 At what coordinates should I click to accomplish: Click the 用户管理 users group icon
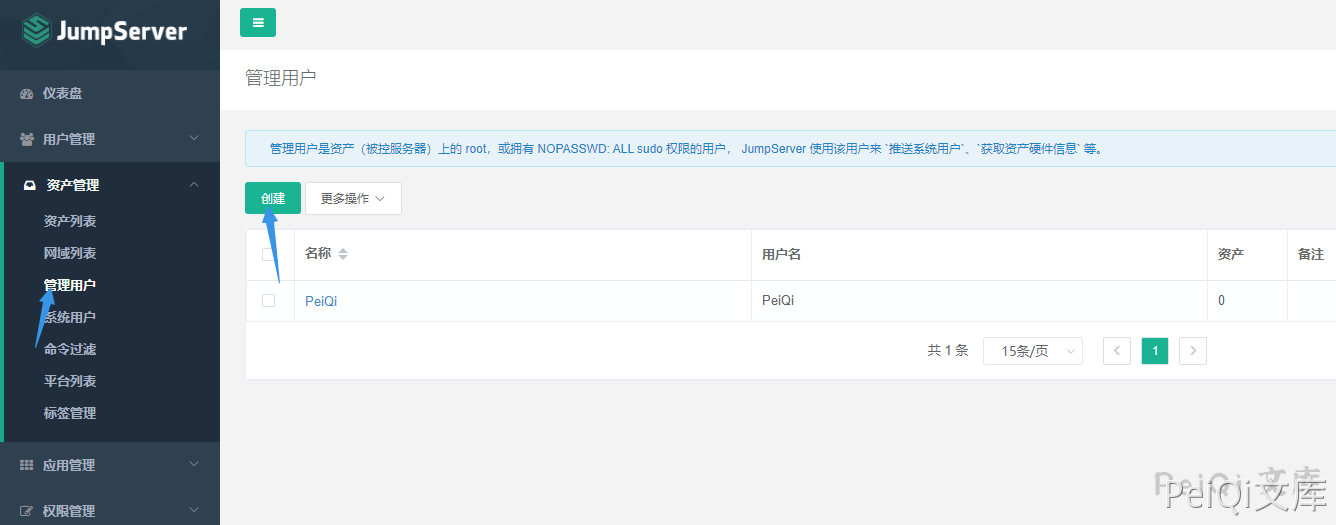(x=27, y=139)
